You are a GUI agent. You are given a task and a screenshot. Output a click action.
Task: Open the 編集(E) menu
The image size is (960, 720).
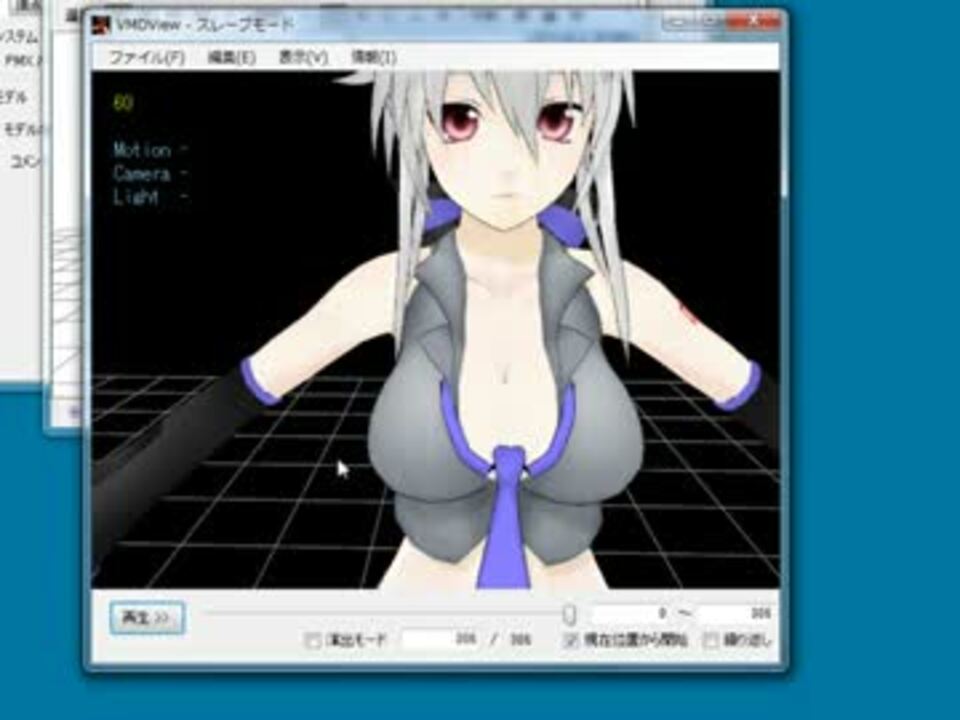[x=231, y=58]
